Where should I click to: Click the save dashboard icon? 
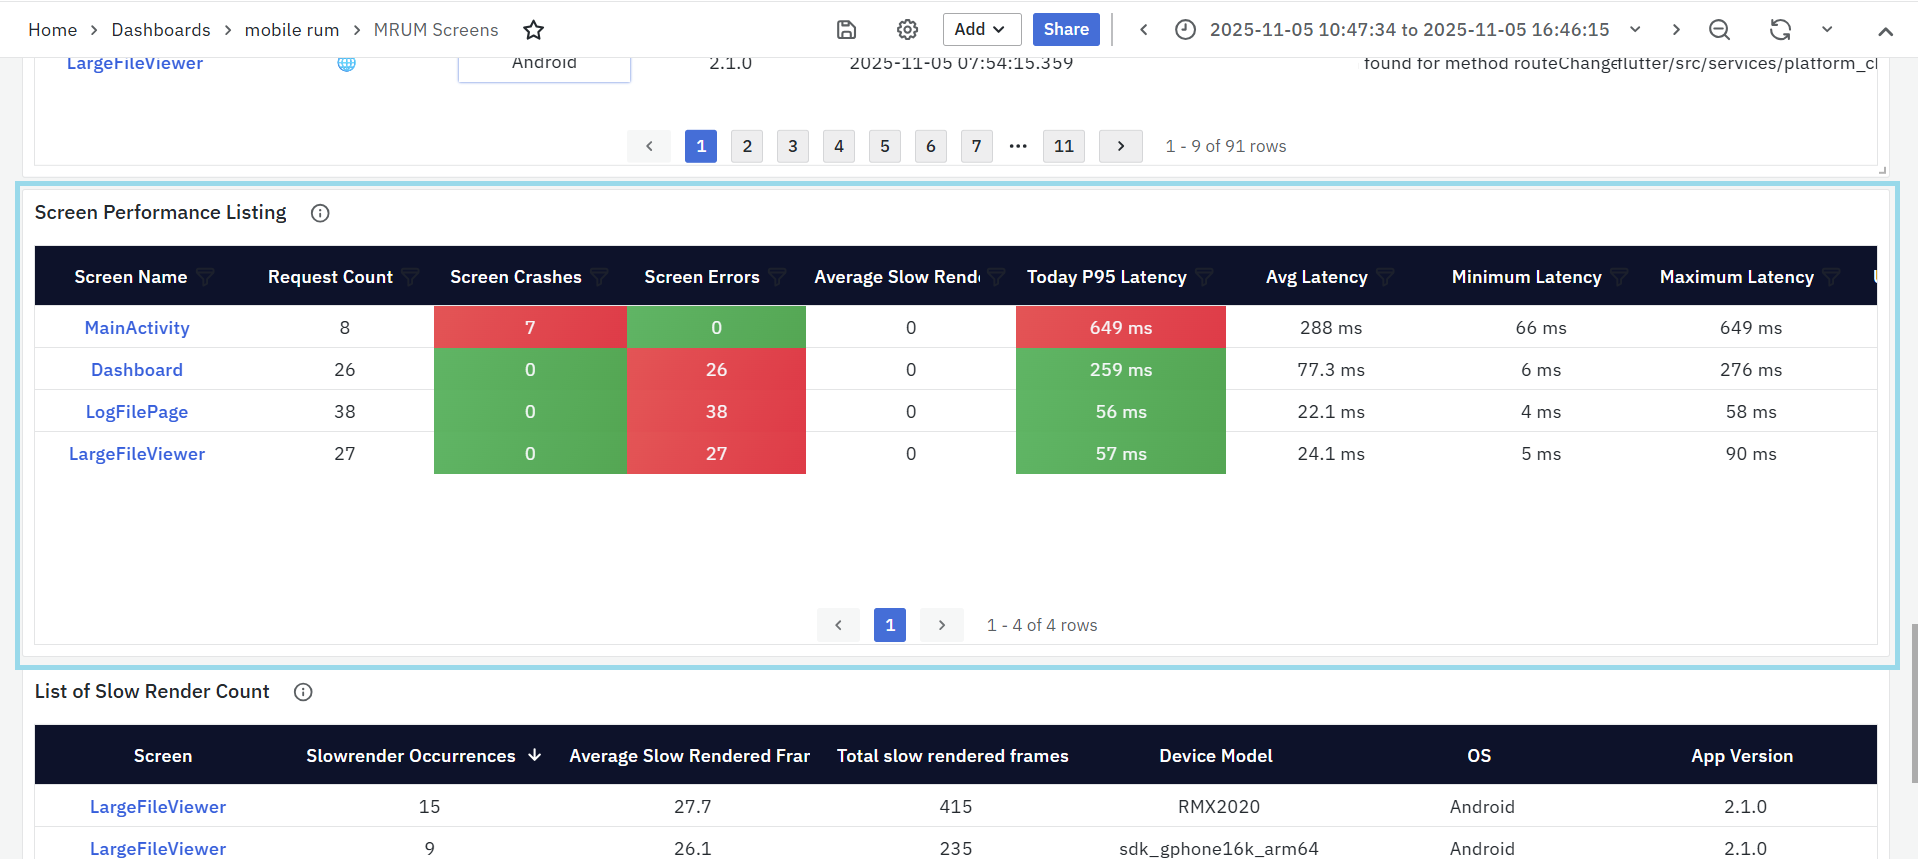(846, 30)
